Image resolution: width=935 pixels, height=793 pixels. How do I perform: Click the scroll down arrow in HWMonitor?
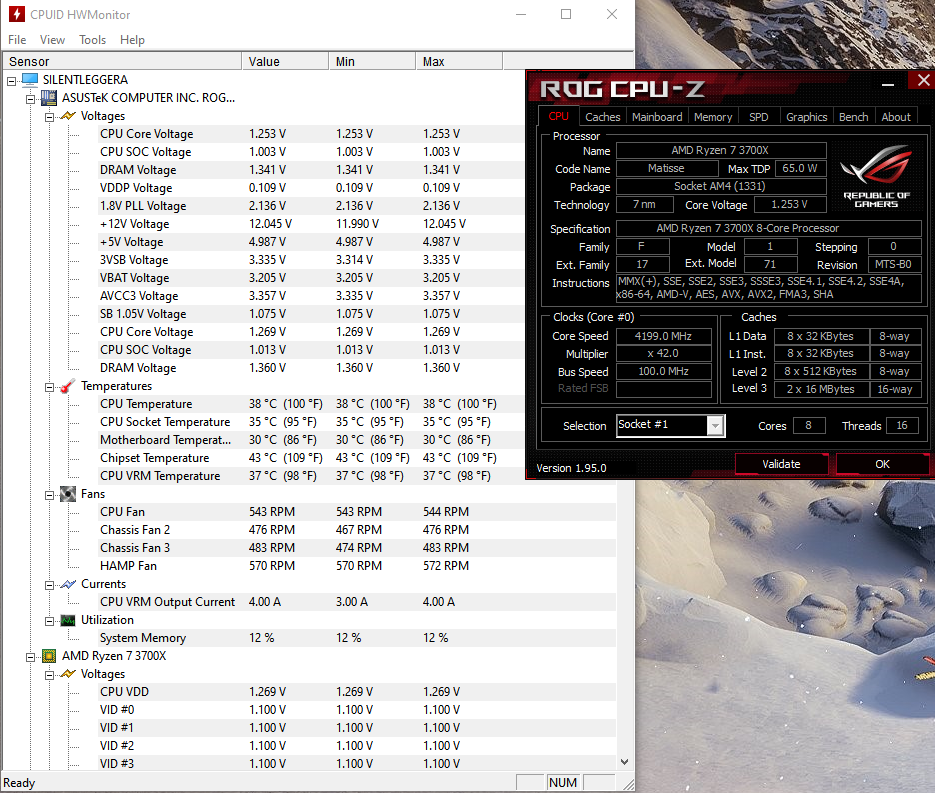(x=624, y=761)
